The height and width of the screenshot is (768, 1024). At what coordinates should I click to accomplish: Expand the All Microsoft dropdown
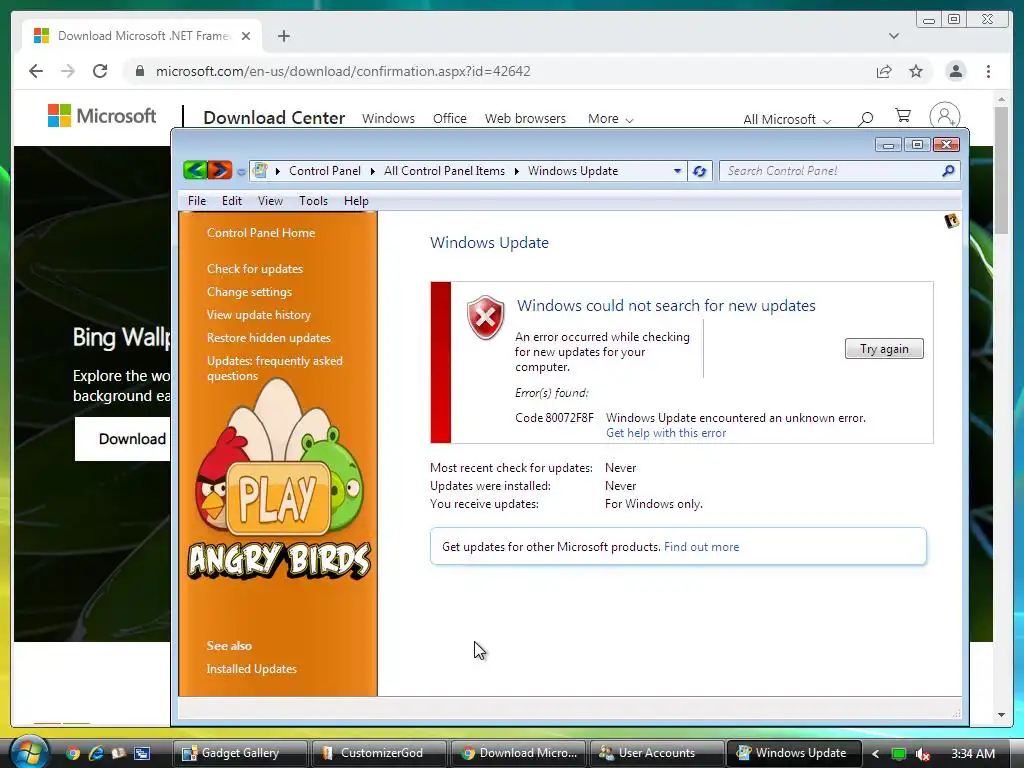786,120
